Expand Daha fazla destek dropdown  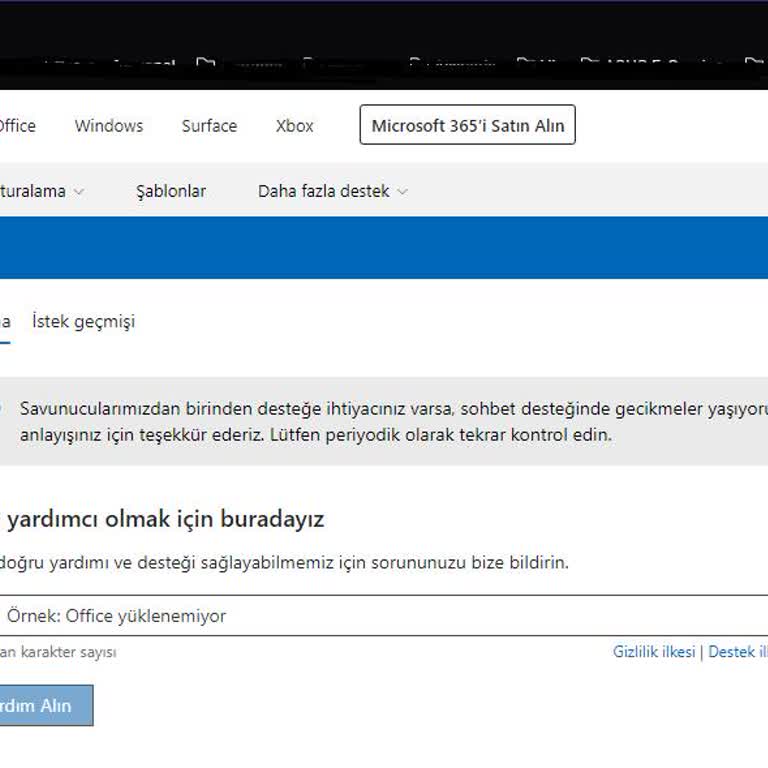tap(333, 191)
